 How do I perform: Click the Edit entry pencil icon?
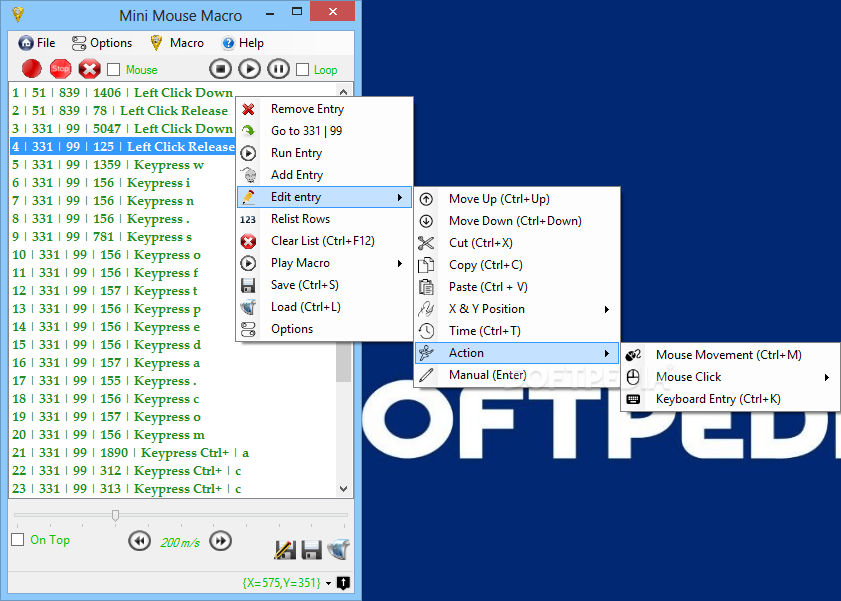click(x=248, y=197)
